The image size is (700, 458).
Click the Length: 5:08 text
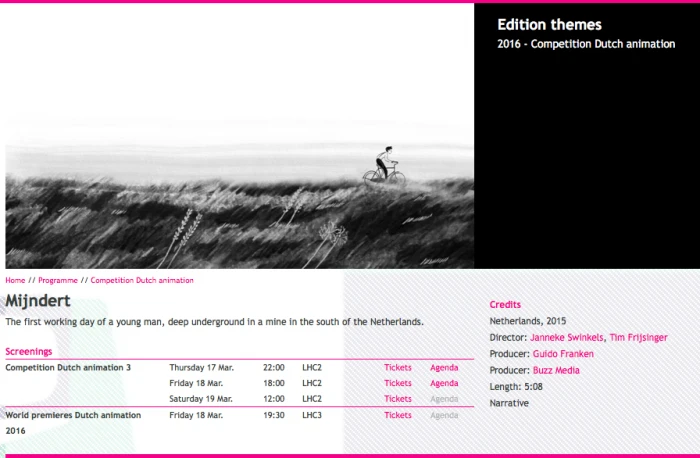coord(516,387)
